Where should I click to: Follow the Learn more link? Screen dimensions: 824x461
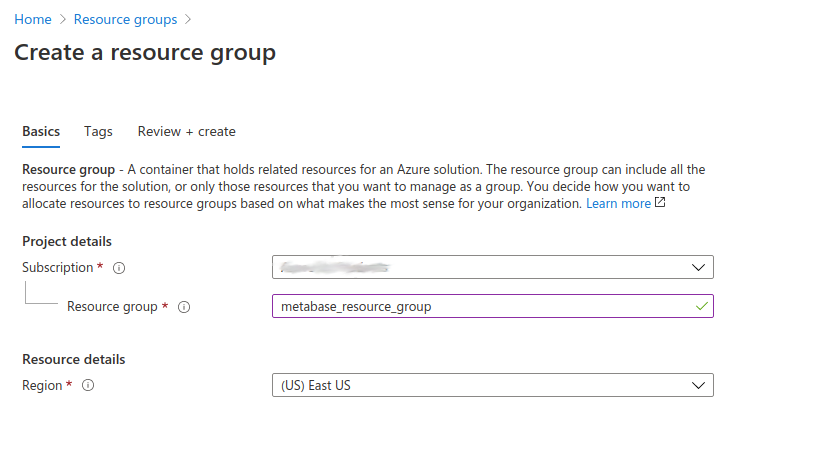(x=618, y=203)
